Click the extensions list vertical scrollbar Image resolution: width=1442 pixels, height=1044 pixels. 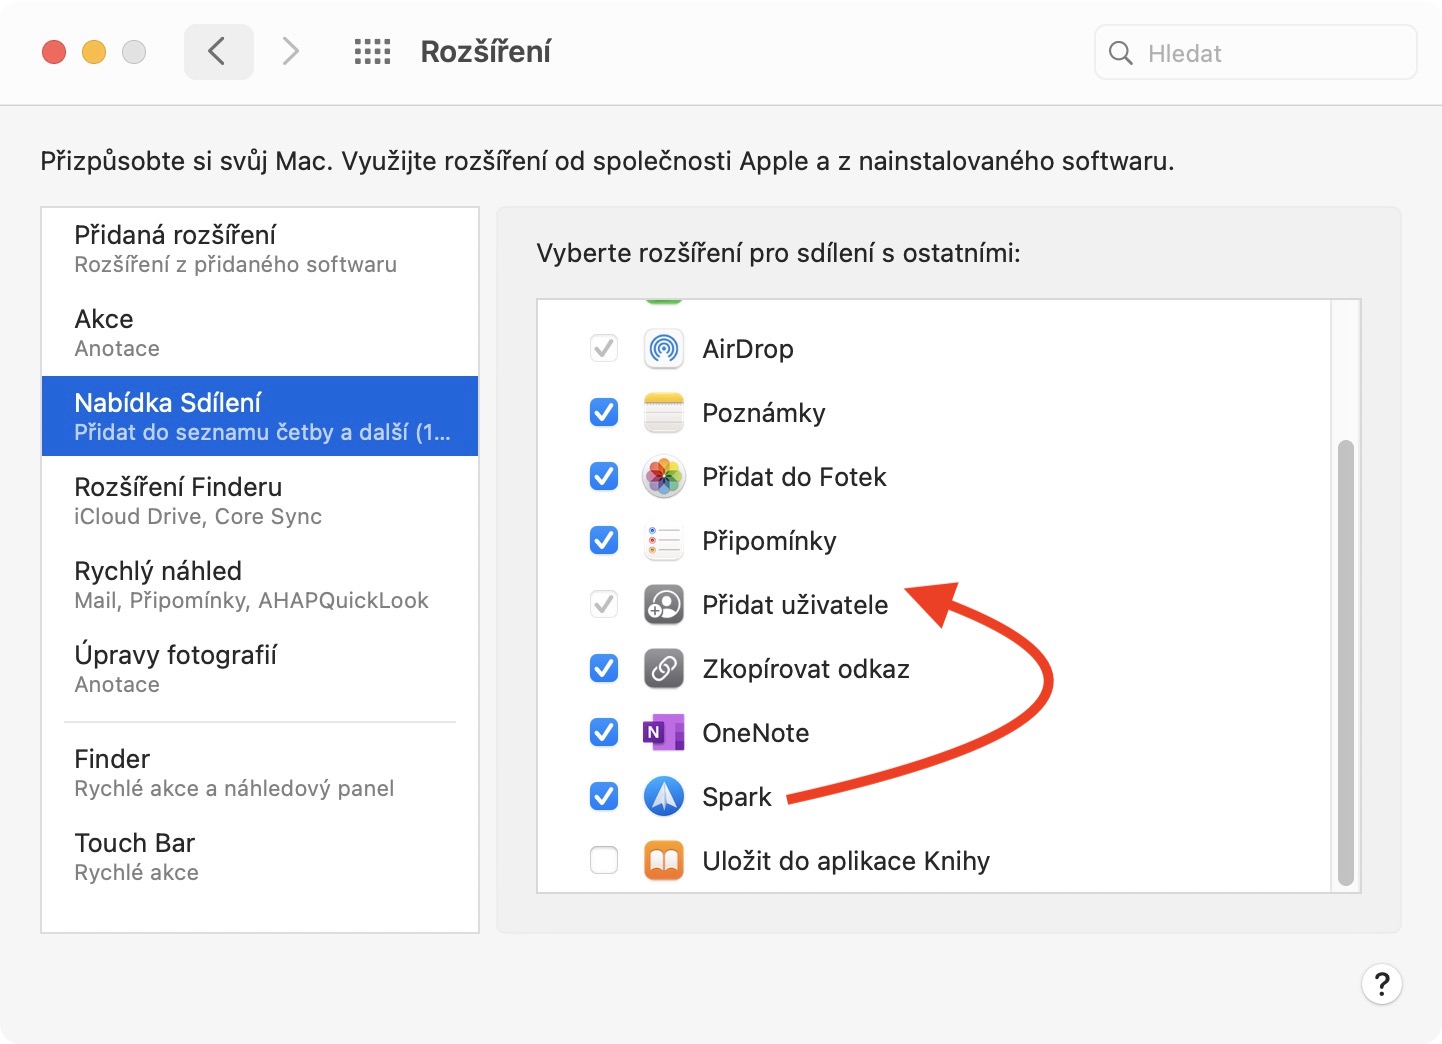(x=1346, y=662)
